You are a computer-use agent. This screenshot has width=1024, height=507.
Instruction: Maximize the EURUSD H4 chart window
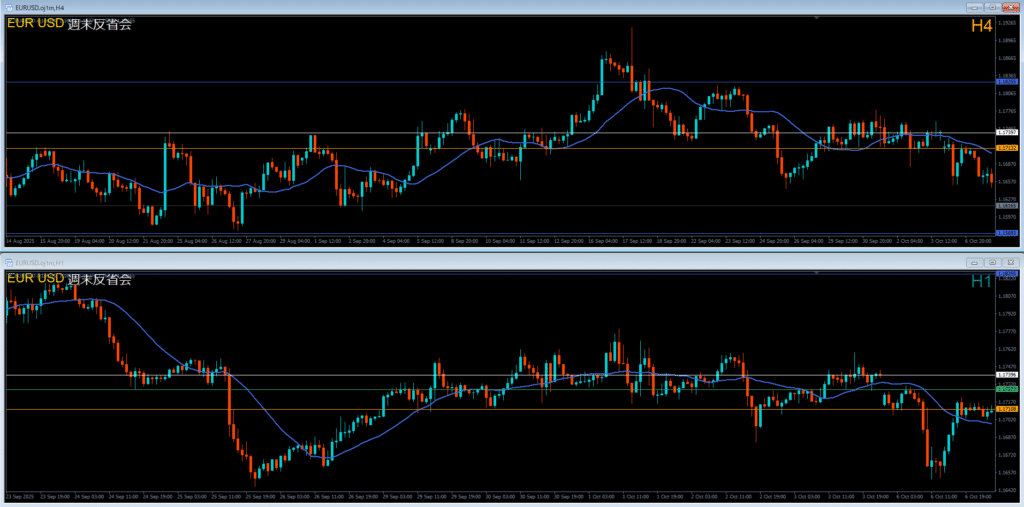pyautogui.click(x=990, y=7)
